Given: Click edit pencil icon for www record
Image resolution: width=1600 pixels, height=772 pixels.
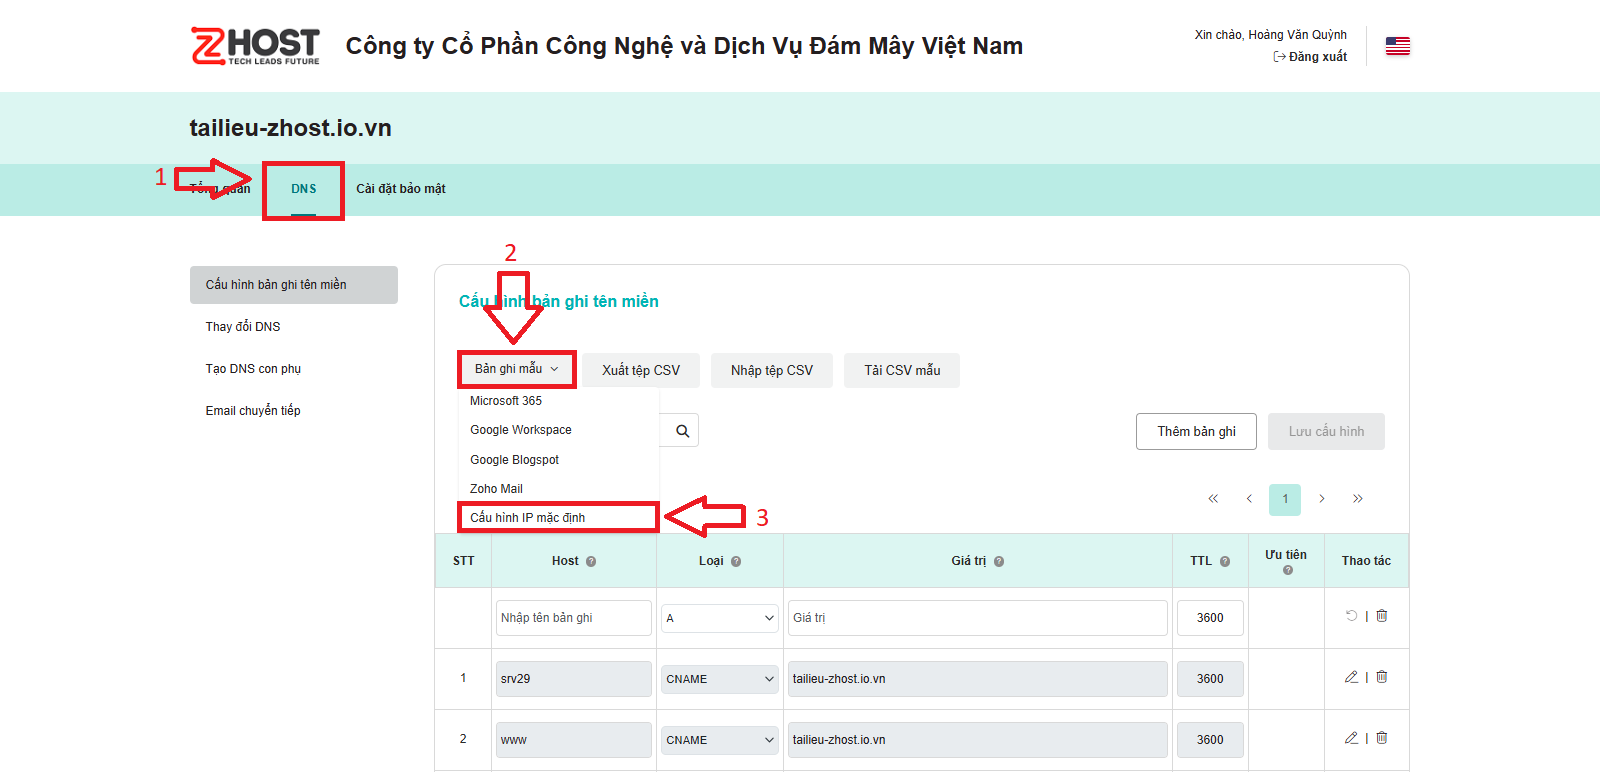Looking at the screenshot, I should point(1351,738).
